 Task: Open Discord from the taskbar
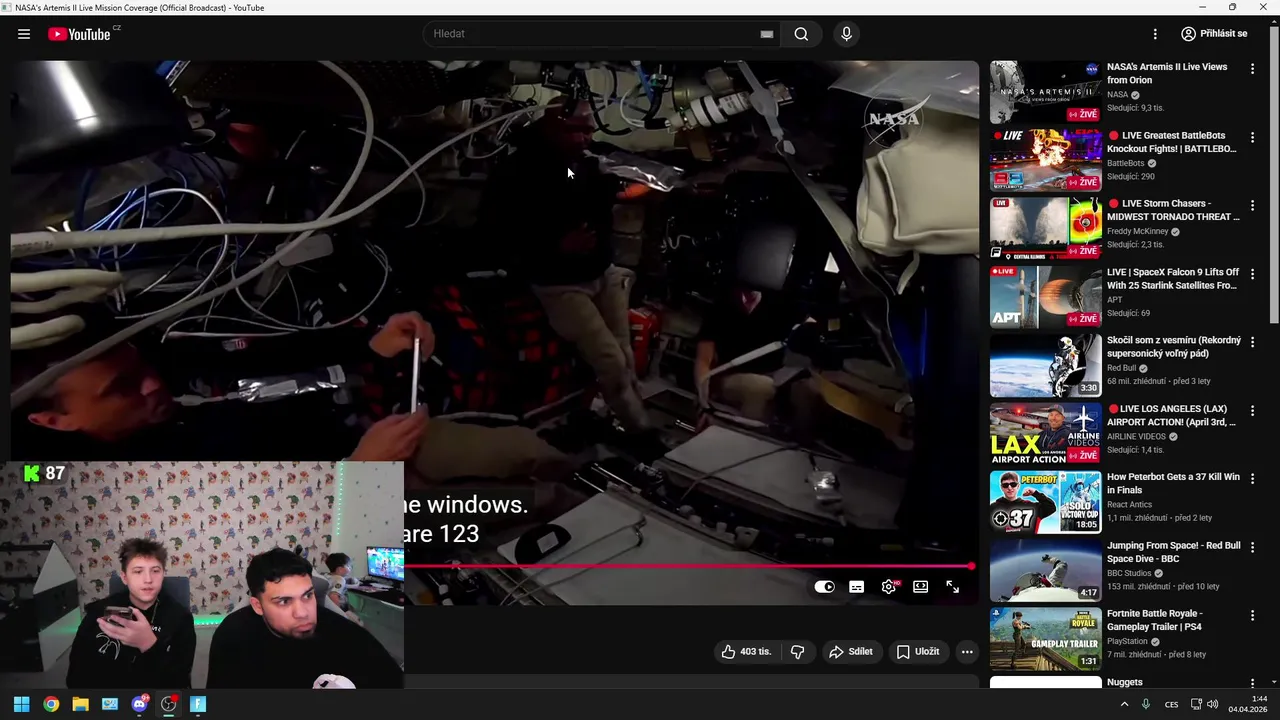[x=139, y=704]
